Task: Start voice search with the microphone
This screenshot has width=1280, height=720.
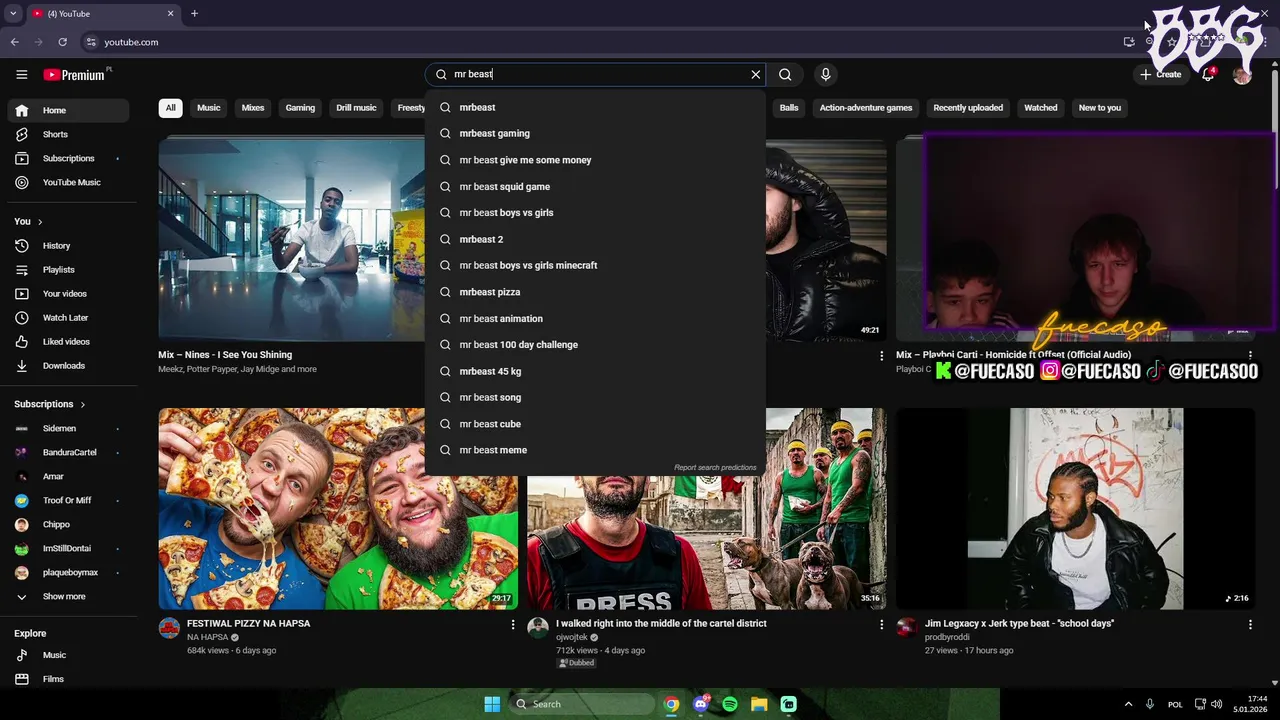Action: point(825,74)
